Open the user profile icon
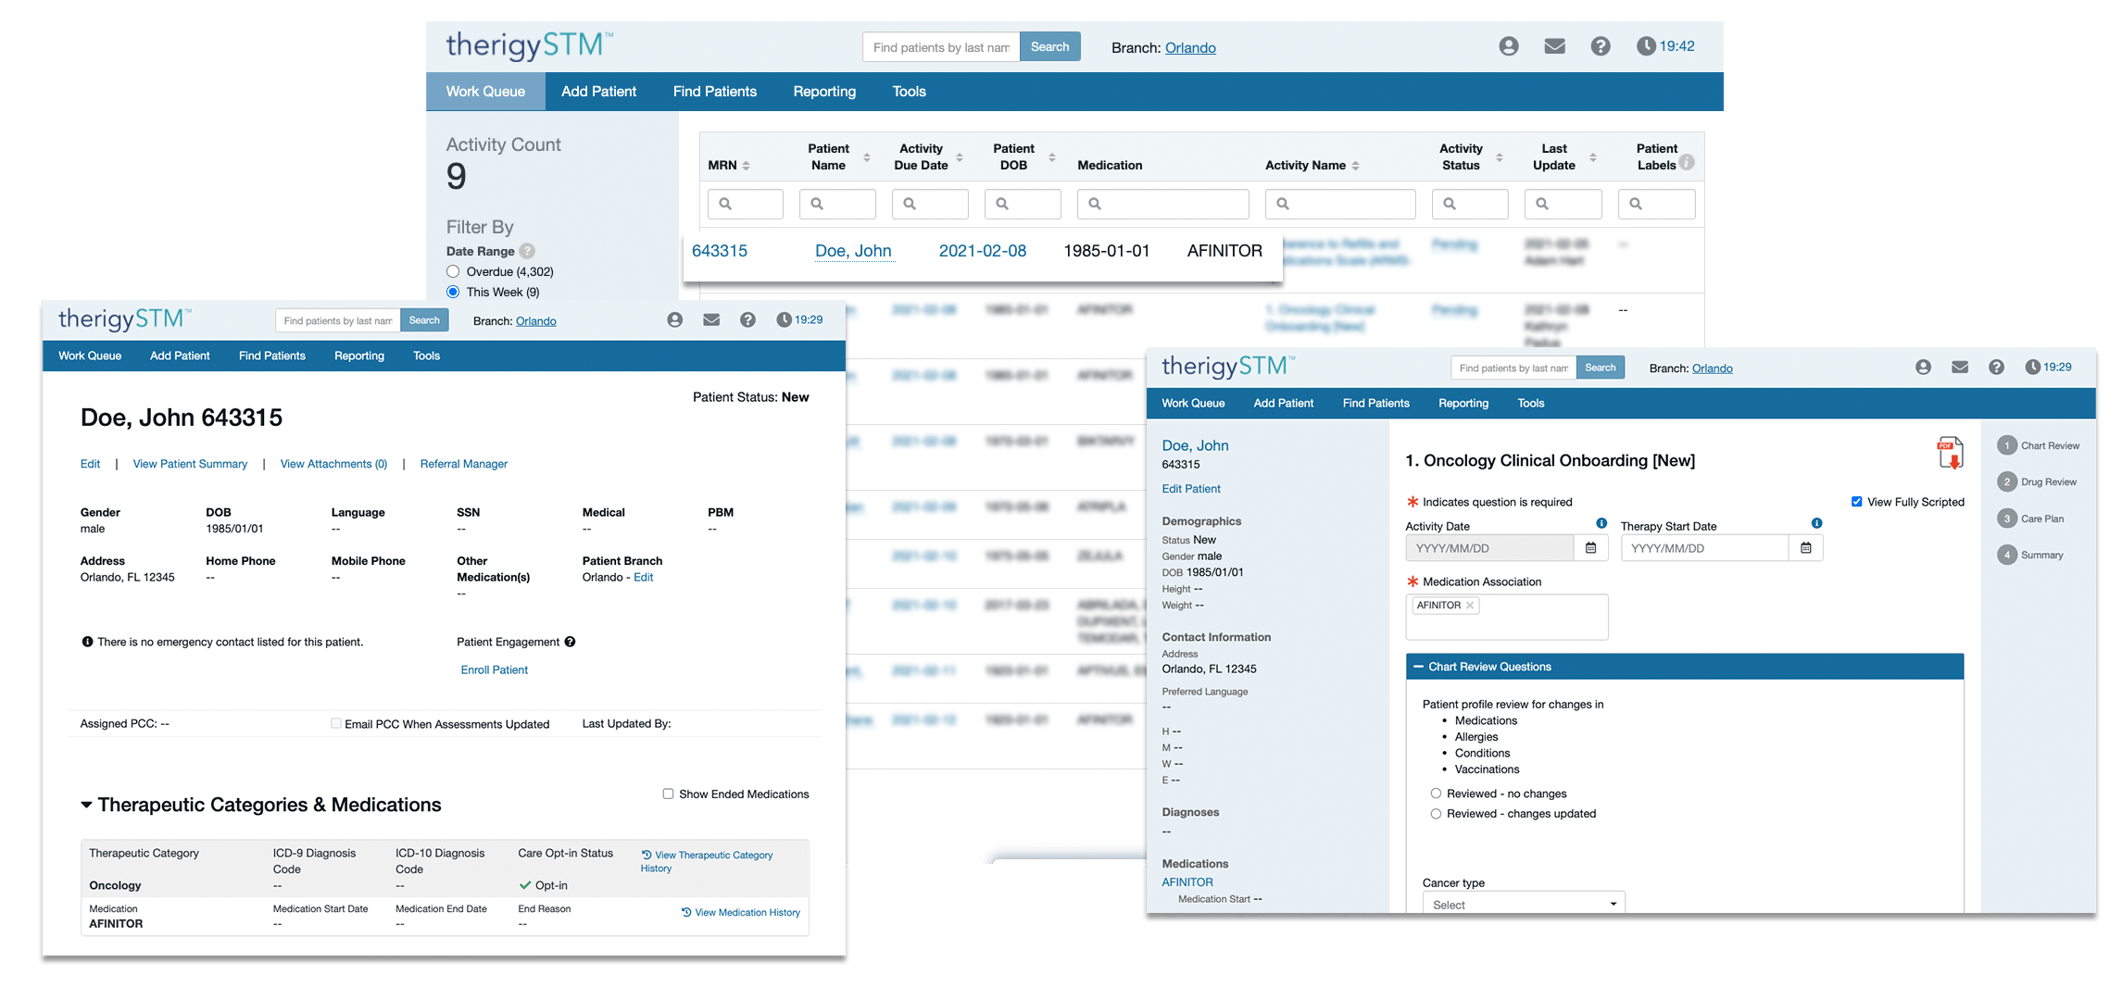This screenshot has height=1000, width=2122. [1508, 46]
